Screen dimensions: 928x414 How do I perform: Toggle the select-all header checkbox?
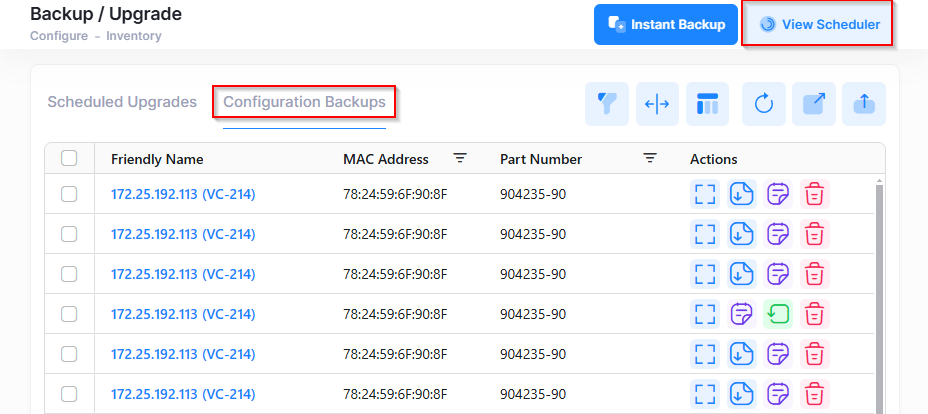69,158
